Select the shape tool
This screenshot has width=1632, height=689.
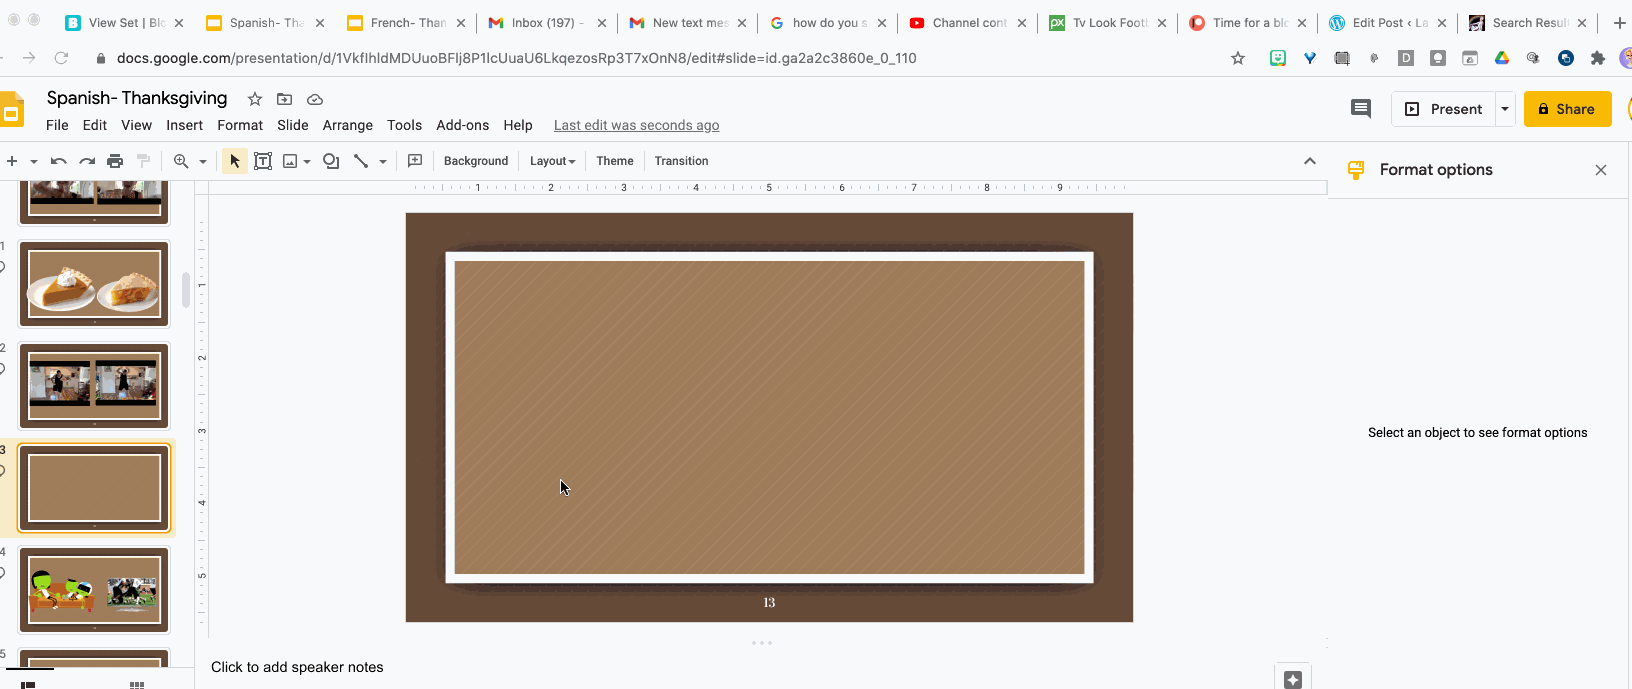pos(331,161)
